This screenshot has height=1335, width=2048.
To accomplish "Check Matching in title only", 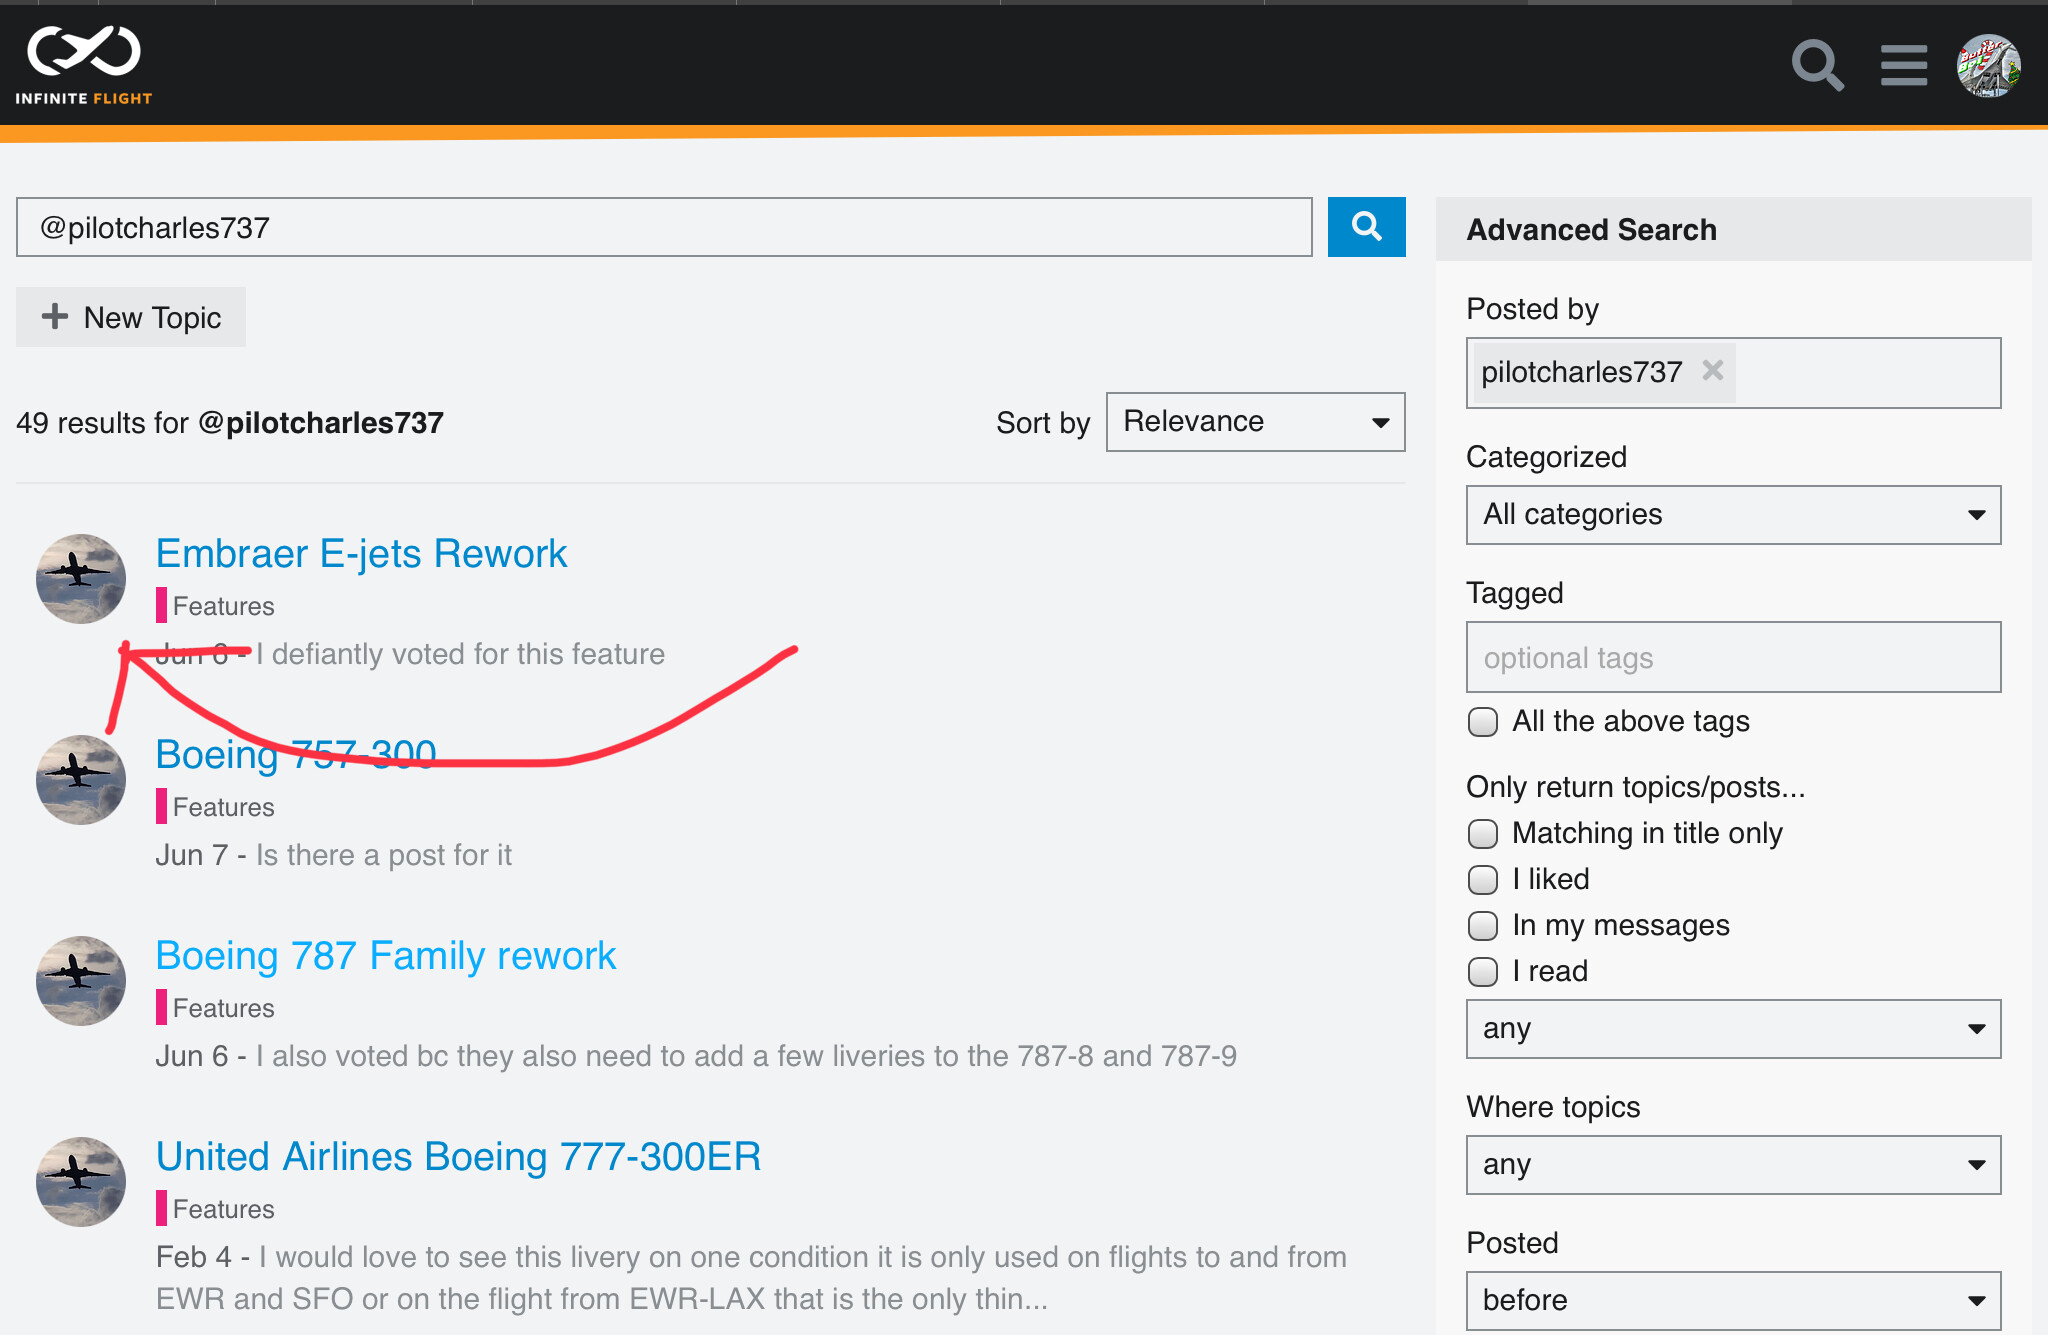I will pos(1483,833).
